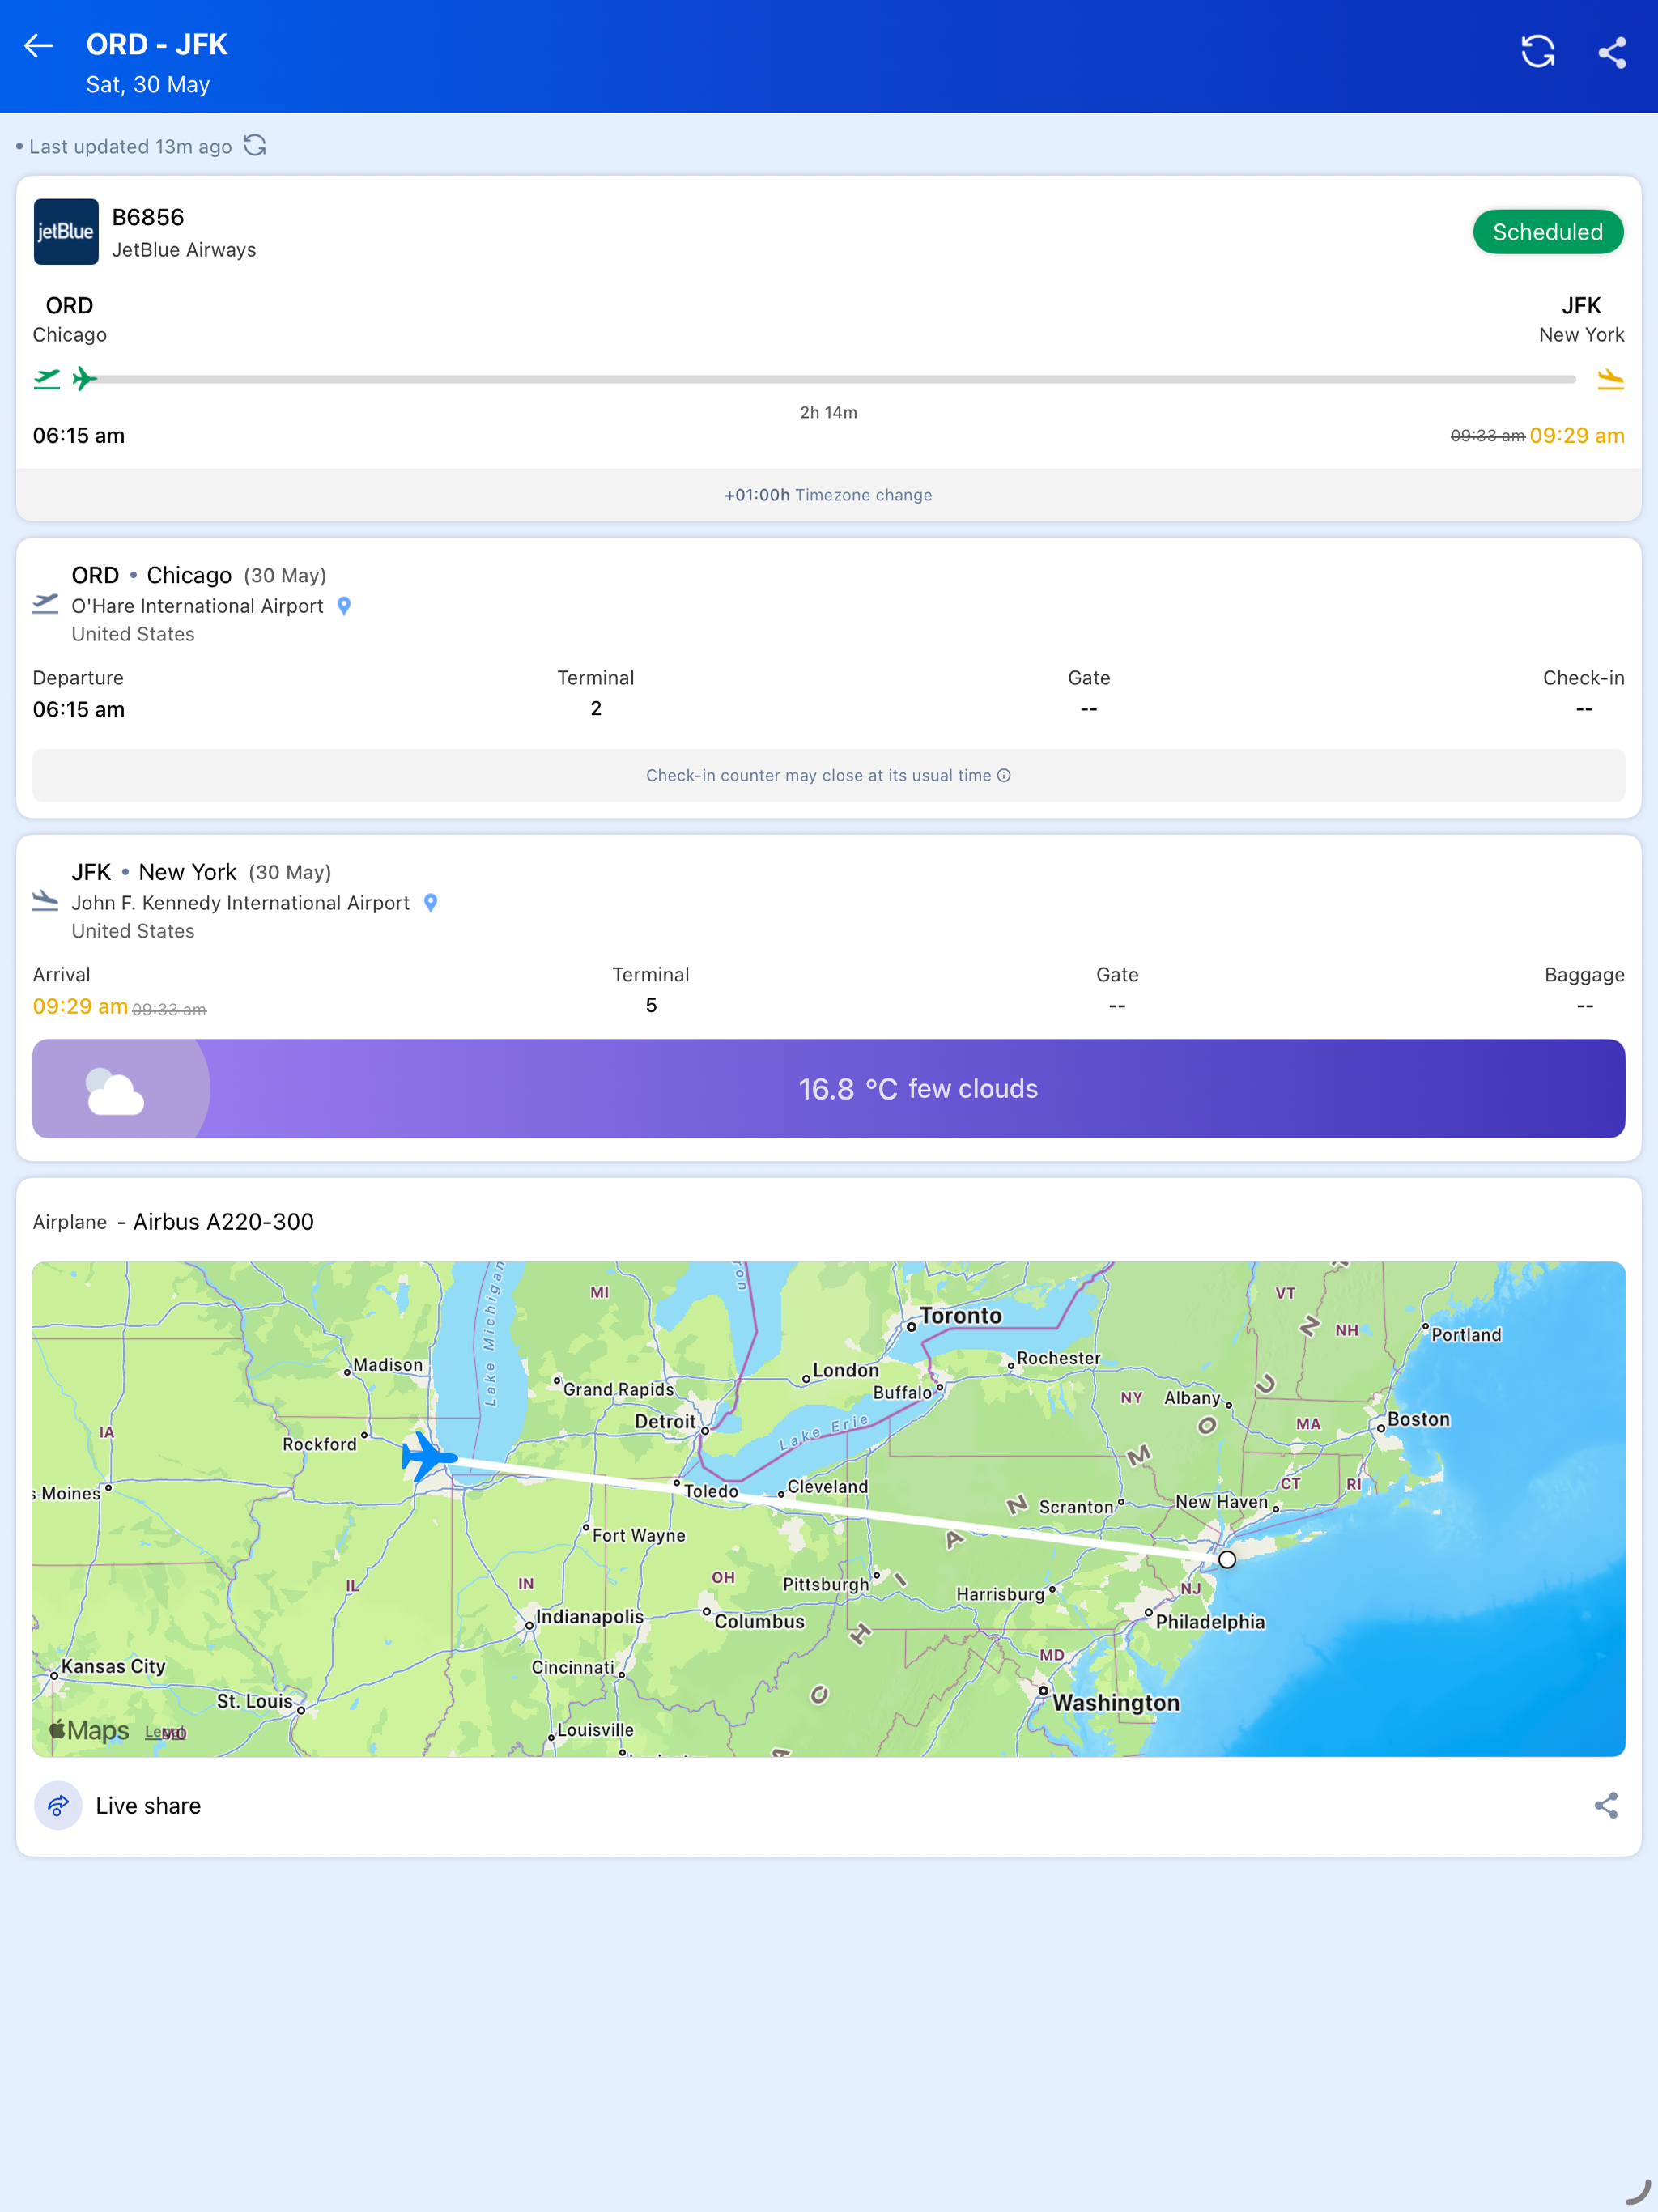Image resolution: width=1658 pixels, height=2212 pixels.
Task: Tap the orange landing icon at the progress bar end
Action: pyautogui.click(x=1610, y=379)
